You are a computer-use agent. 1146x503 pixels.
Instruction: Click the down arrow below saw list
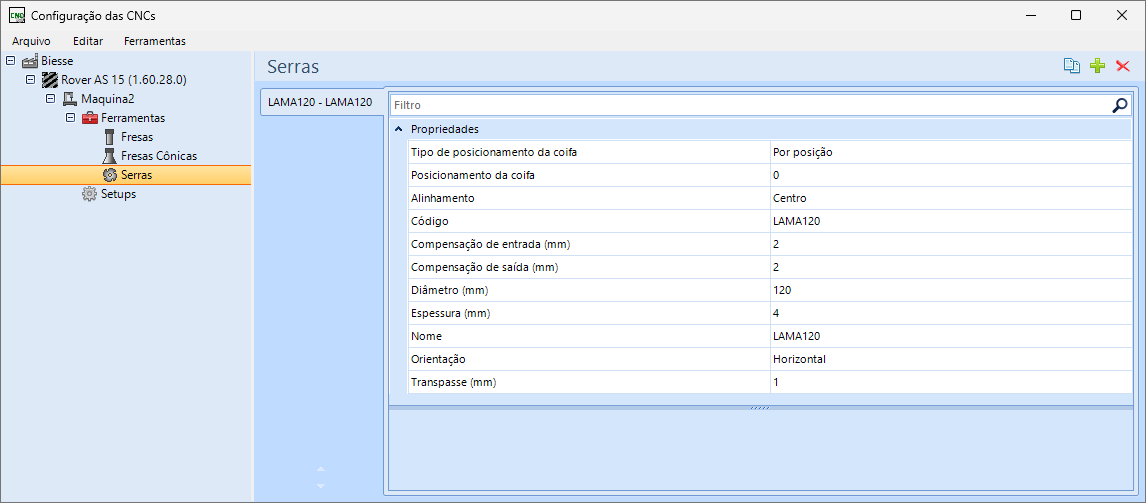[320, 485]
